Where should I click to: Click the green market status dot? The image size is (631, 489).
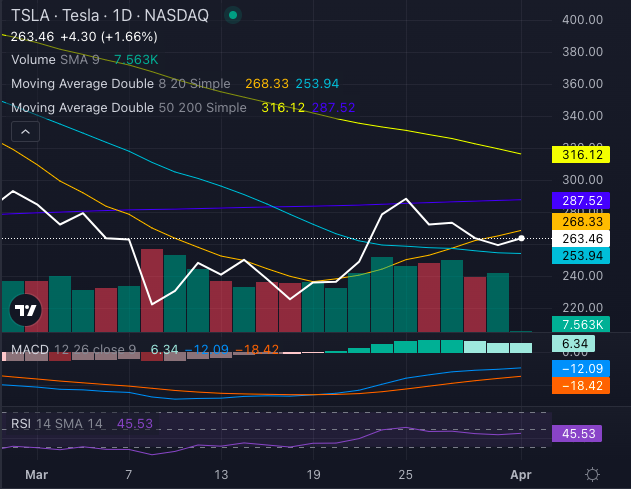[x=233, y=16]
